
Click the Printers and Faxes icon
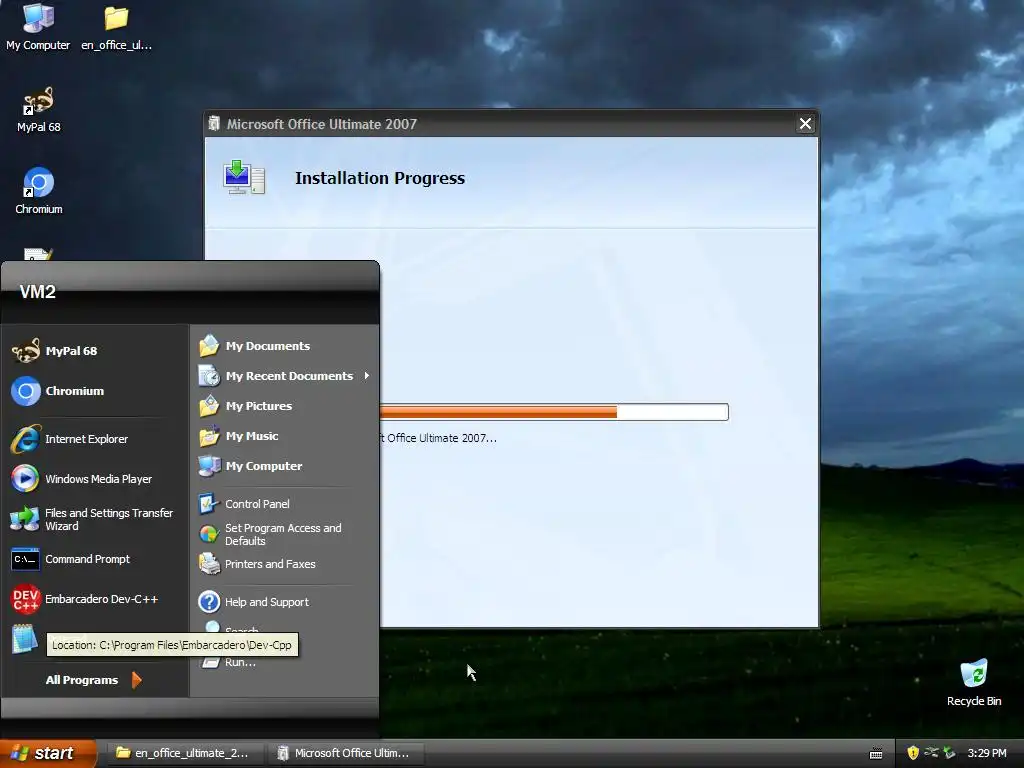[209, 564]
